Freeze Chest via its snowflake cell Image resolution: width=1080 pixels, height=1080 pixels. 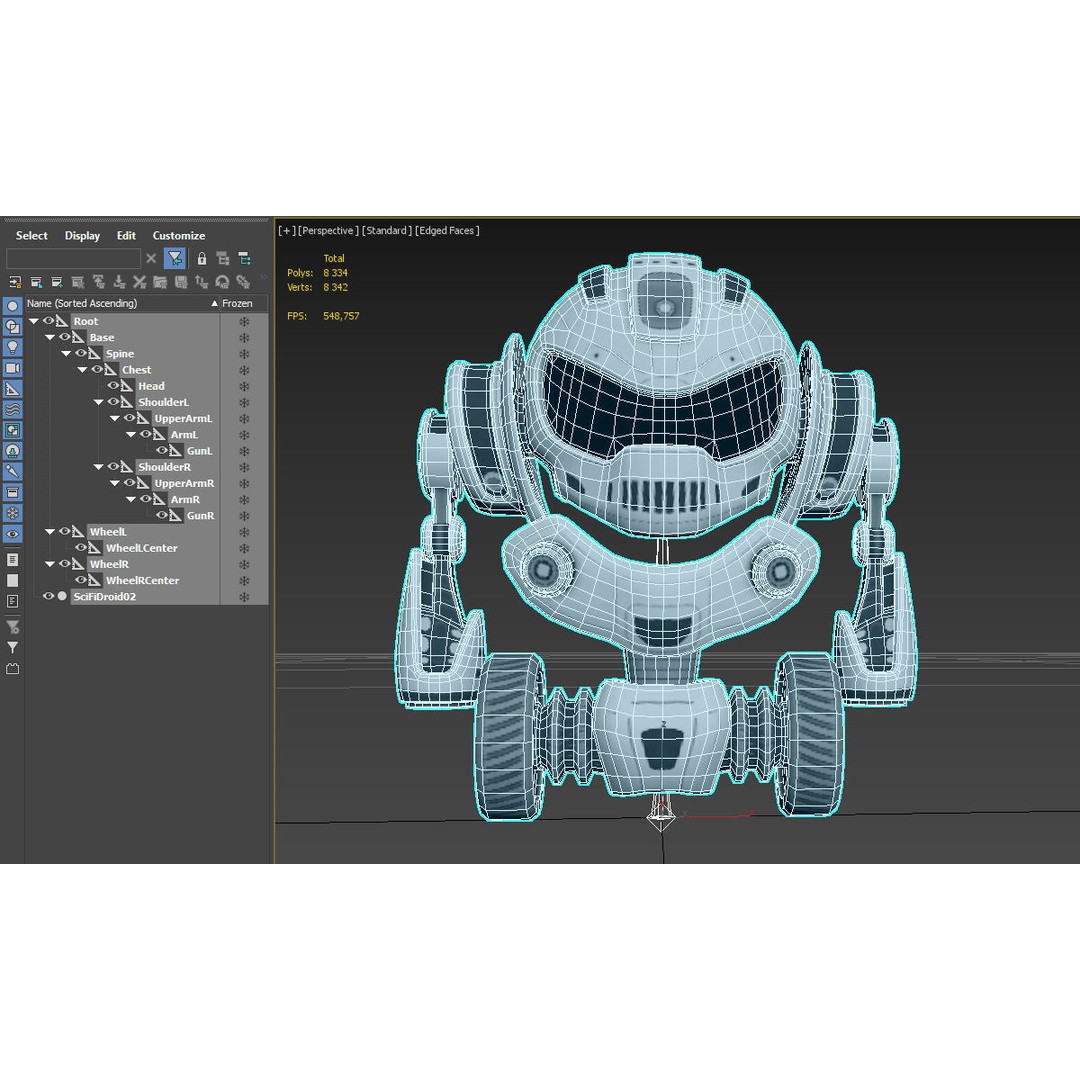tap(244, 370)
